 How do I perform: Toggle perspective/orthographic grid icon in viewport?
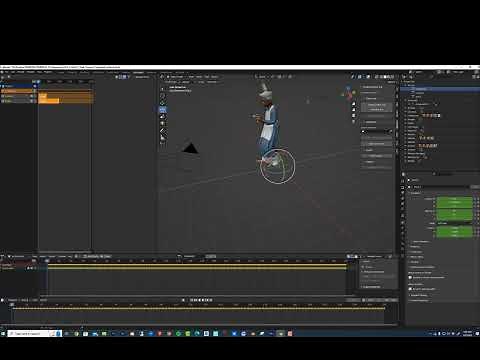(x=354, y=121)
